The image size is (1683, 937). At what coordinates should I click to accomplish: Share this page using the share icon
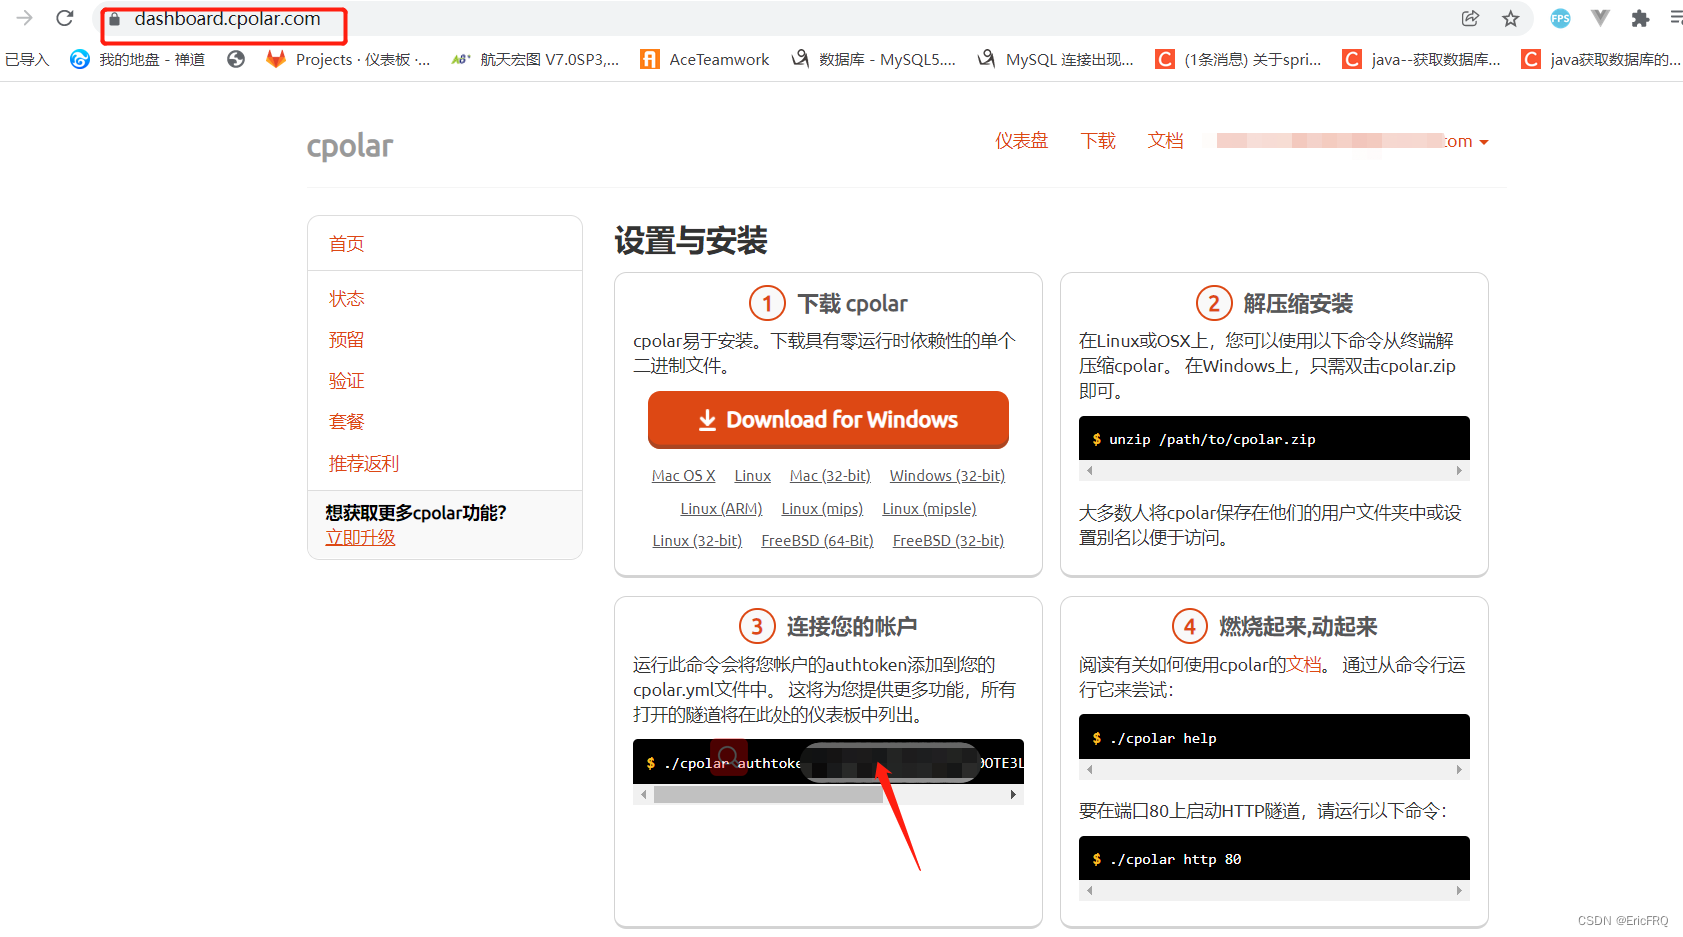1470,18
